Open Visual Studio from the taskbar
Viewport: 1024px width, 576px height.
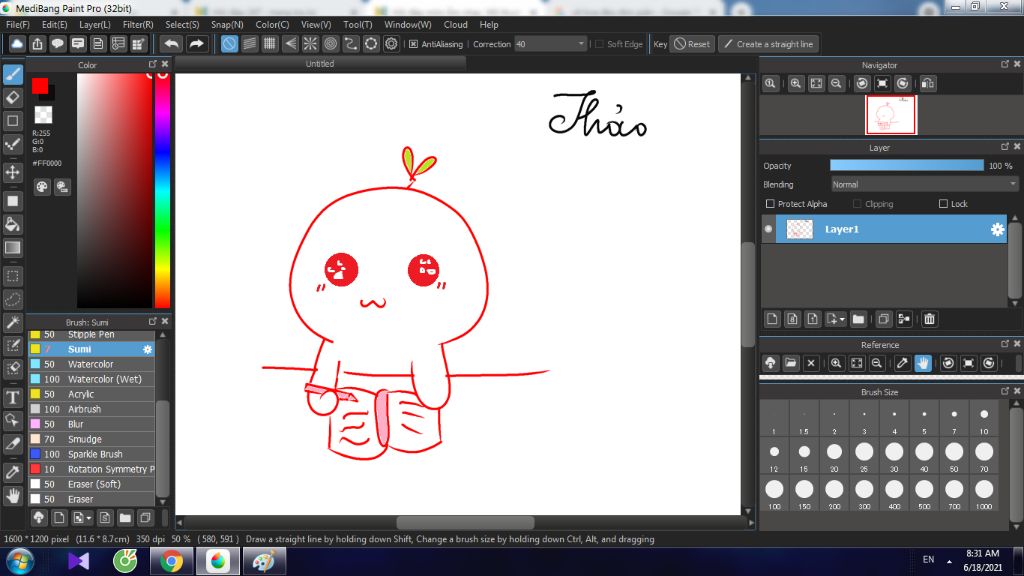78,562
